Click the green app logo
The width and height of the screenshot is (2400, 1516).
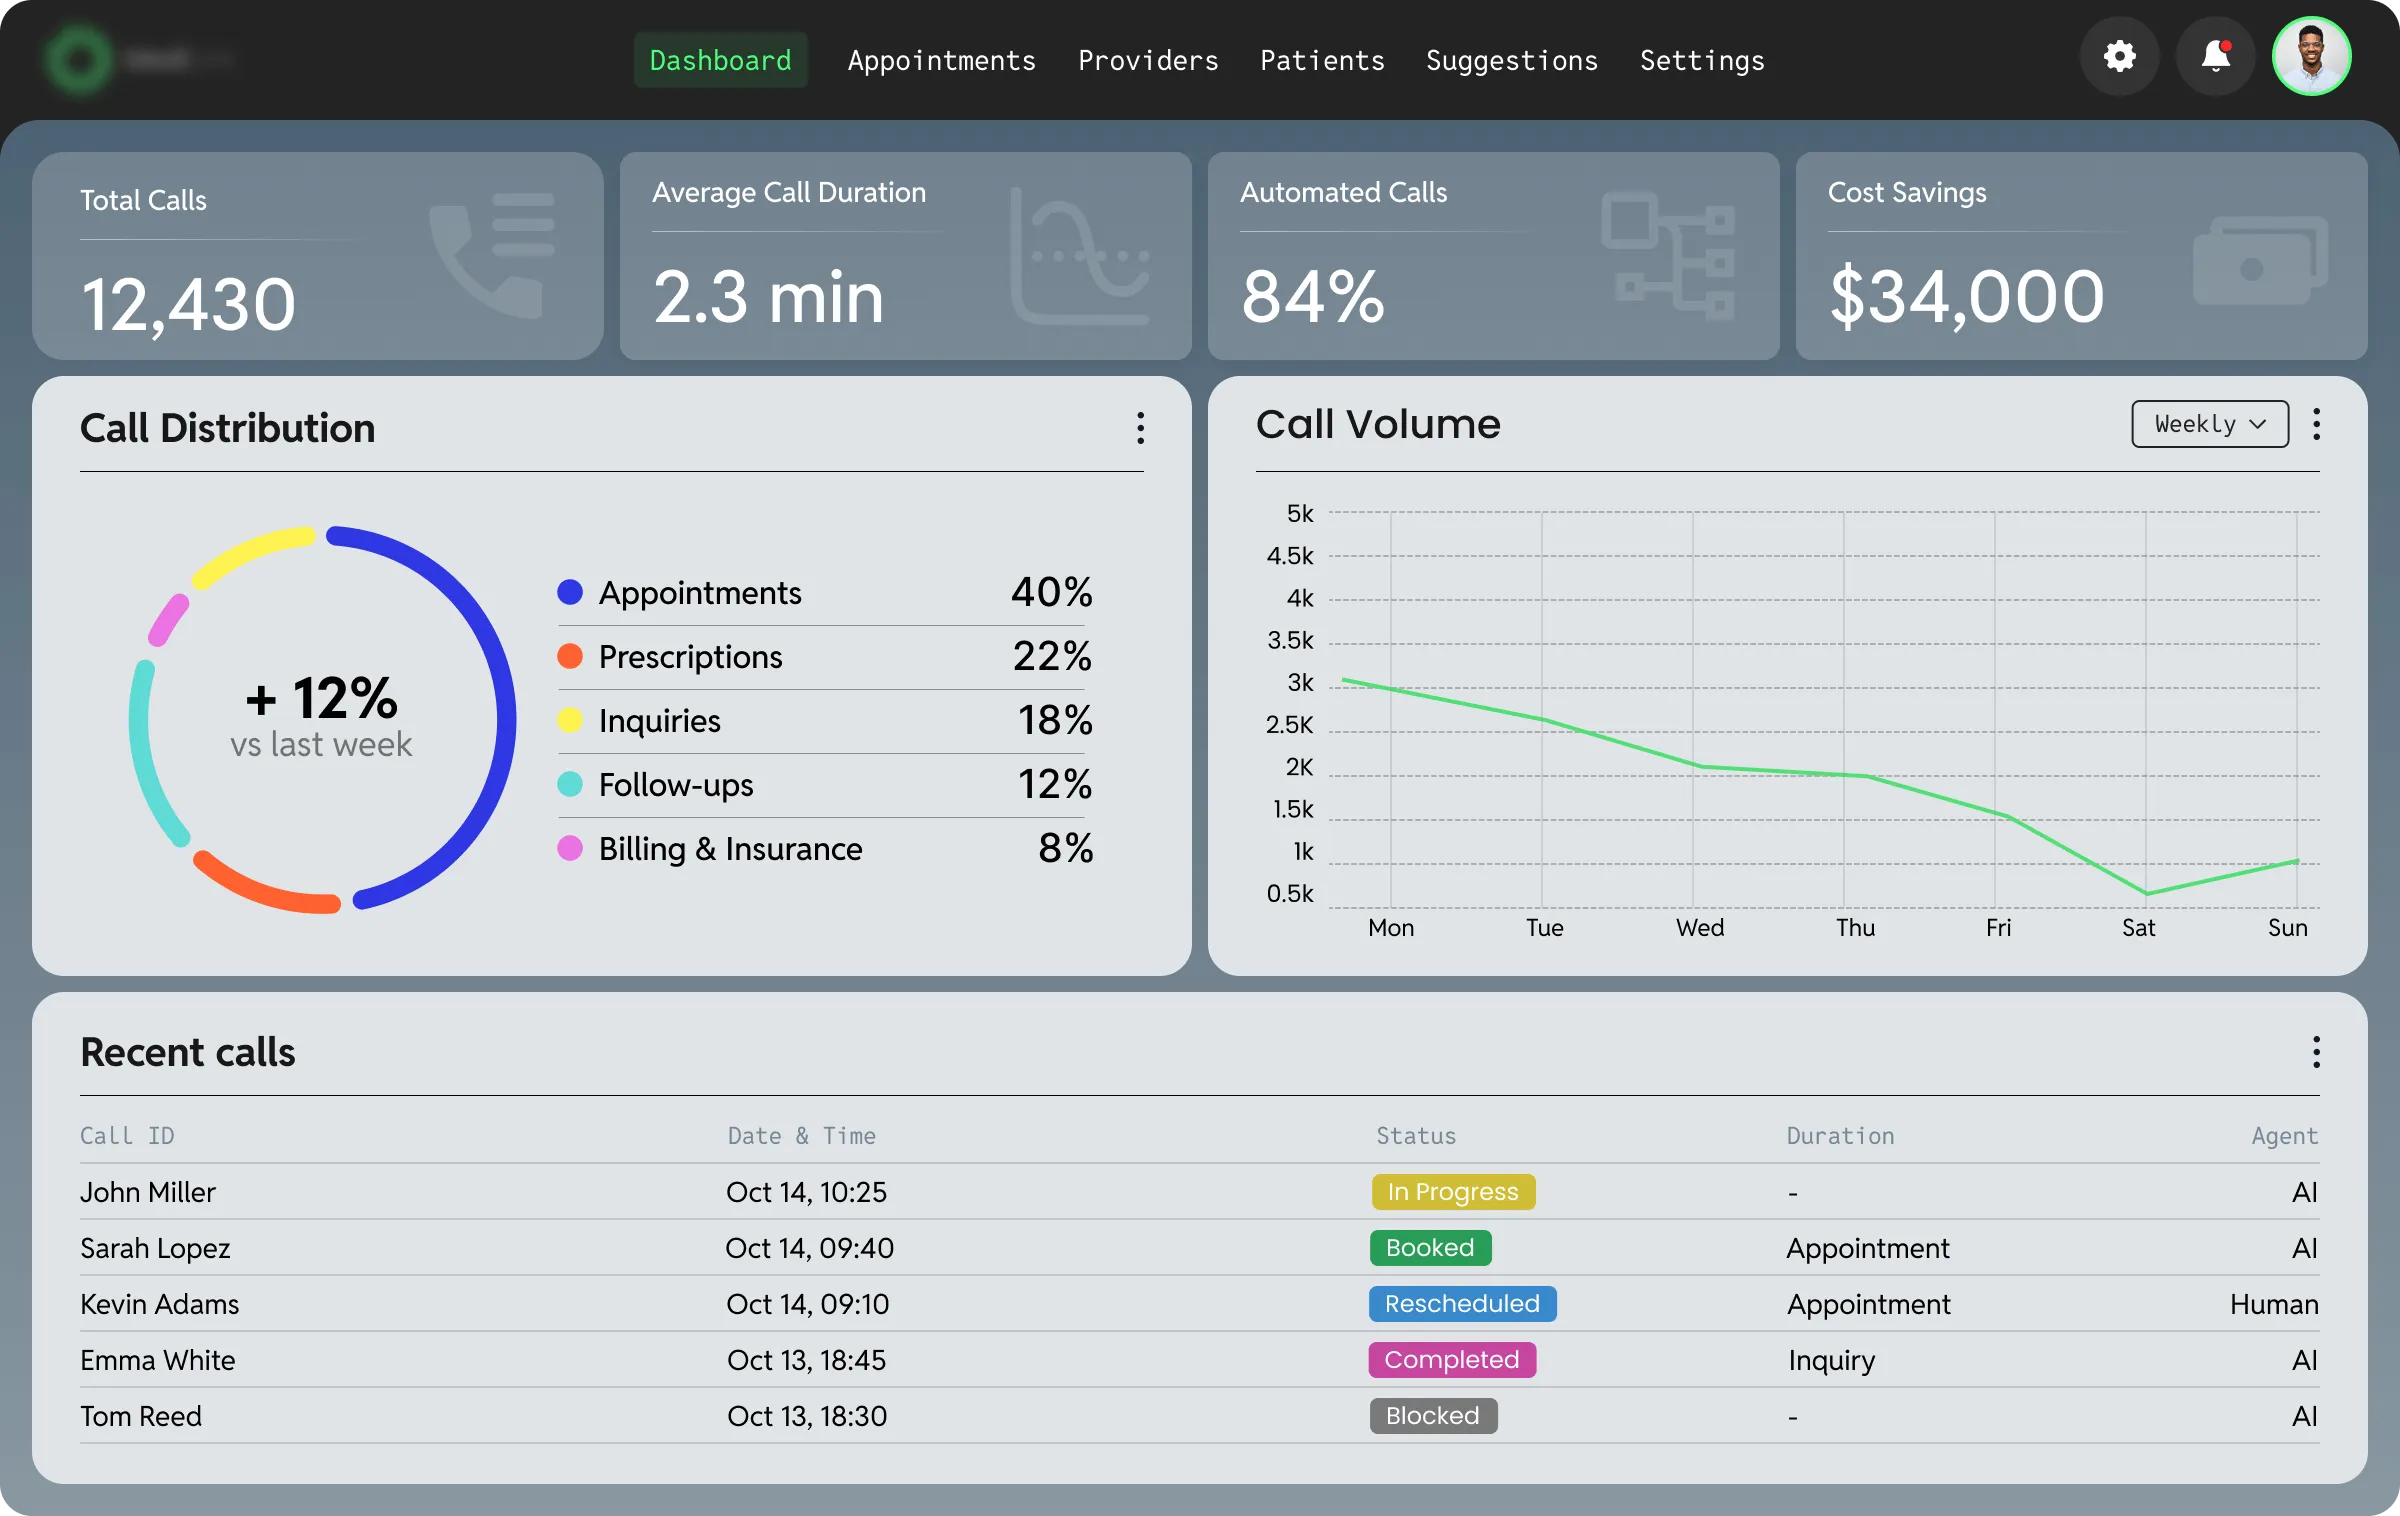tap(79, 59)
